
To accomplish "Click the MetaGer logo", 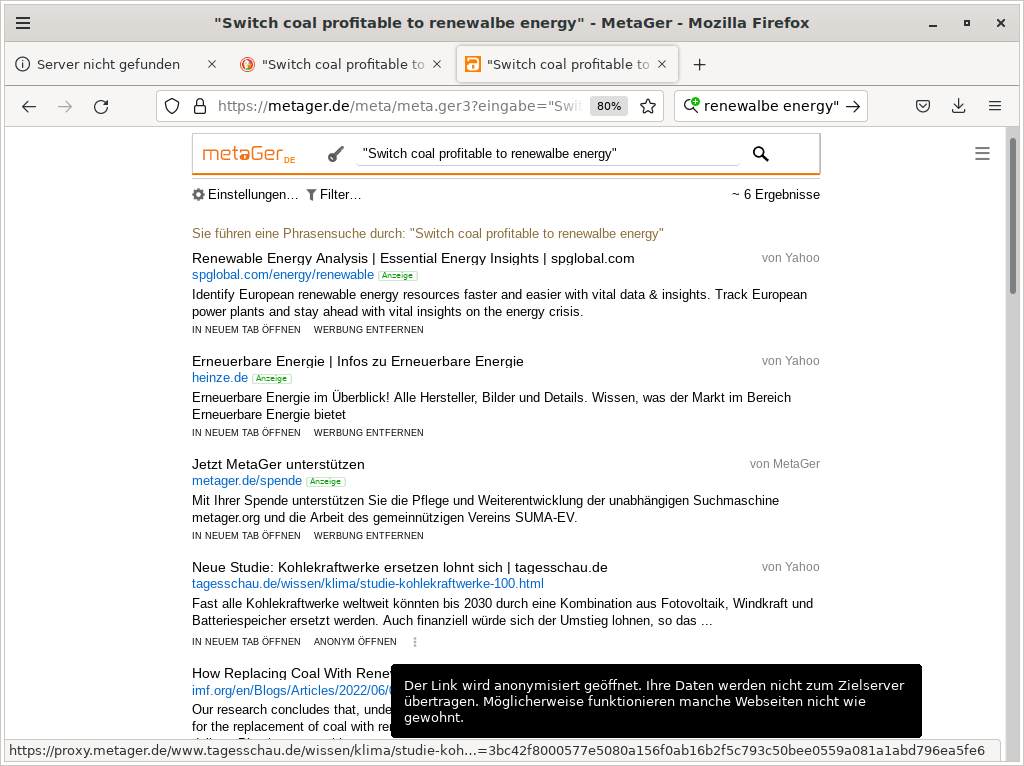I will (x=249, y=154).
